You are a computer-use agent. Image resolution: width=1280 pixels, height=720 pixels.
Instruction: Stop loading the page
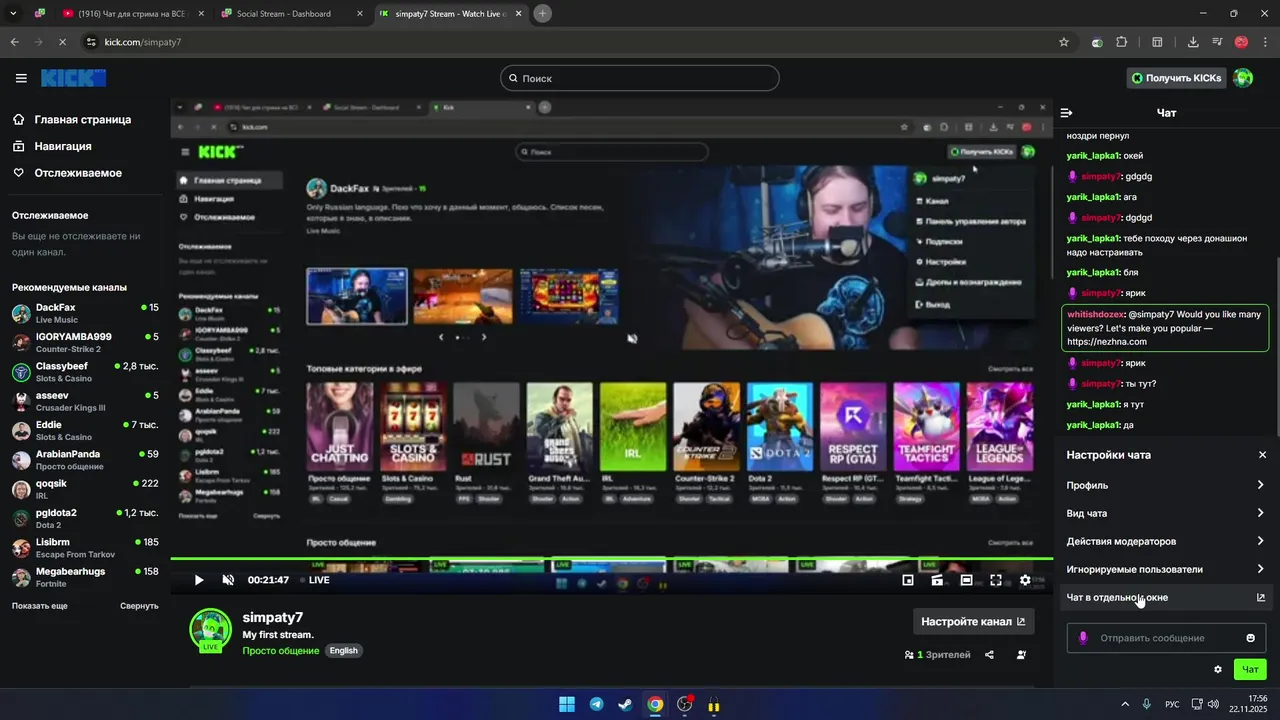tap(62, 42)
